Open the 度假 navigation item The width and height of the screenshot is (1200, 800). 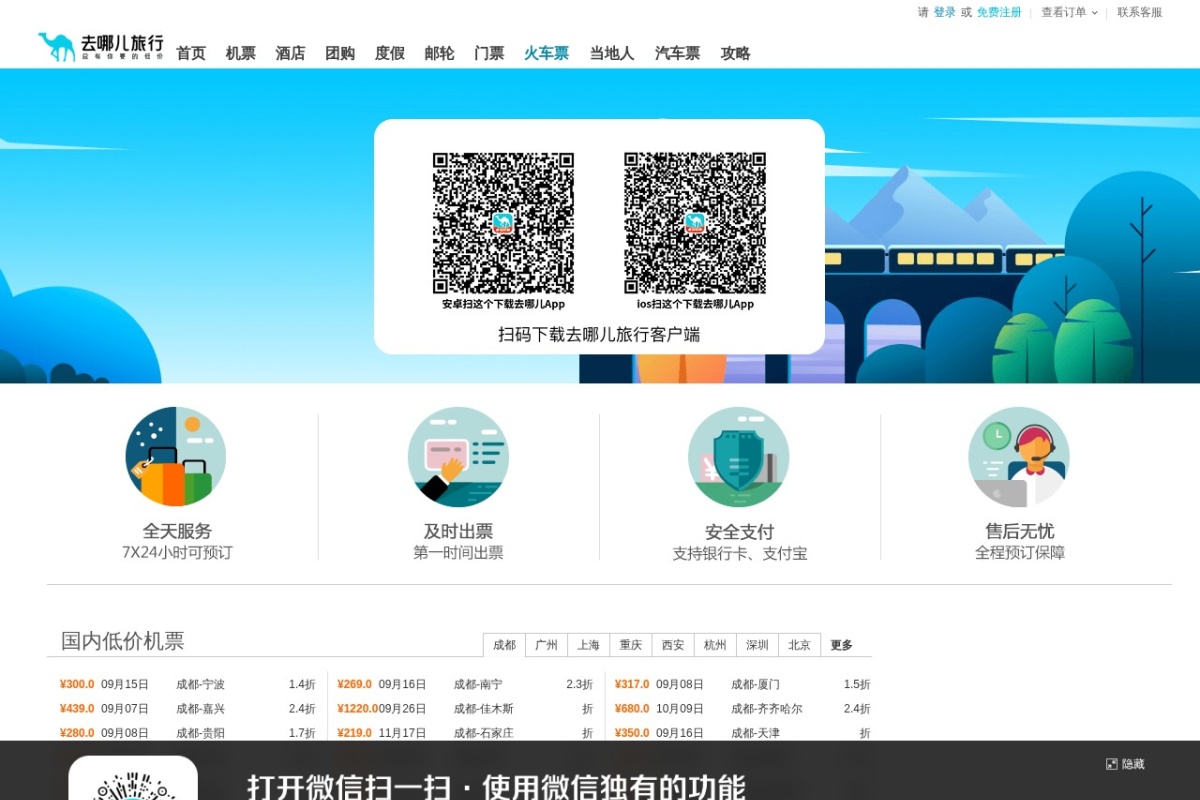390,53
